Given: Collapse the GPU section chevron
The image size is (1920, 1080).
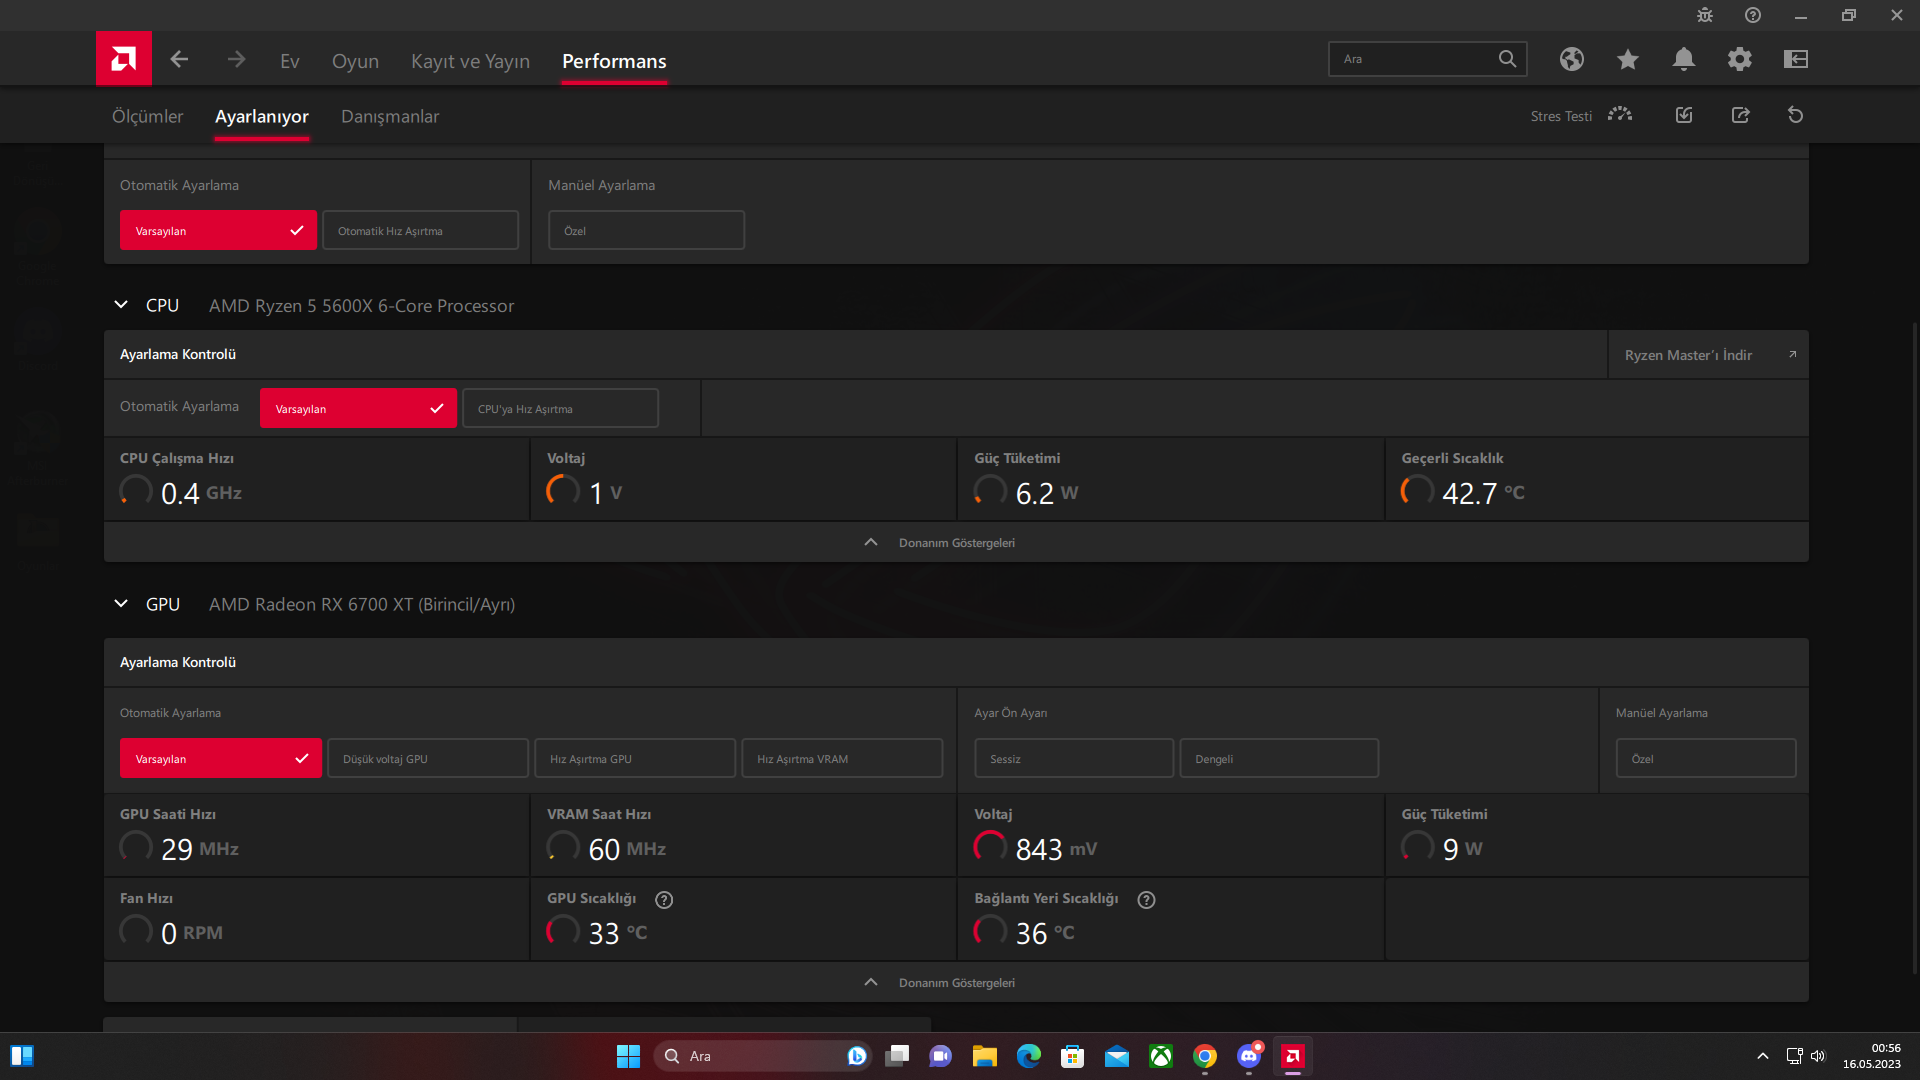Looking at the screenshot, I should [121, 604].
